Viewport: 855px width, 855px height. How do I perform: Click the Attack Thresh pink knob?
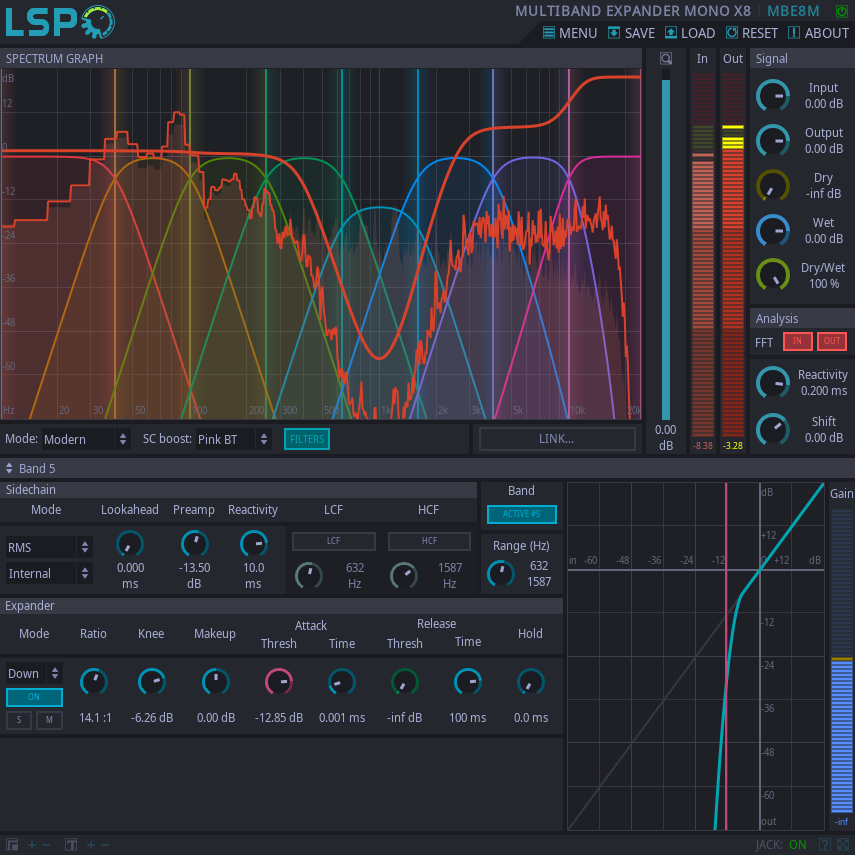(x=279, y=682)
